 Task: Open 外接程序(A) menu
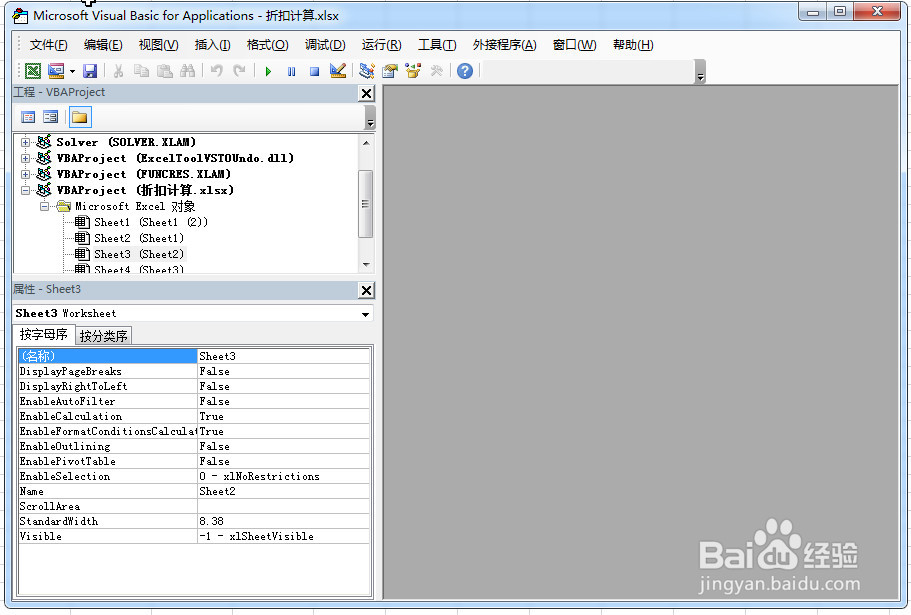click(x=504, y=45)
